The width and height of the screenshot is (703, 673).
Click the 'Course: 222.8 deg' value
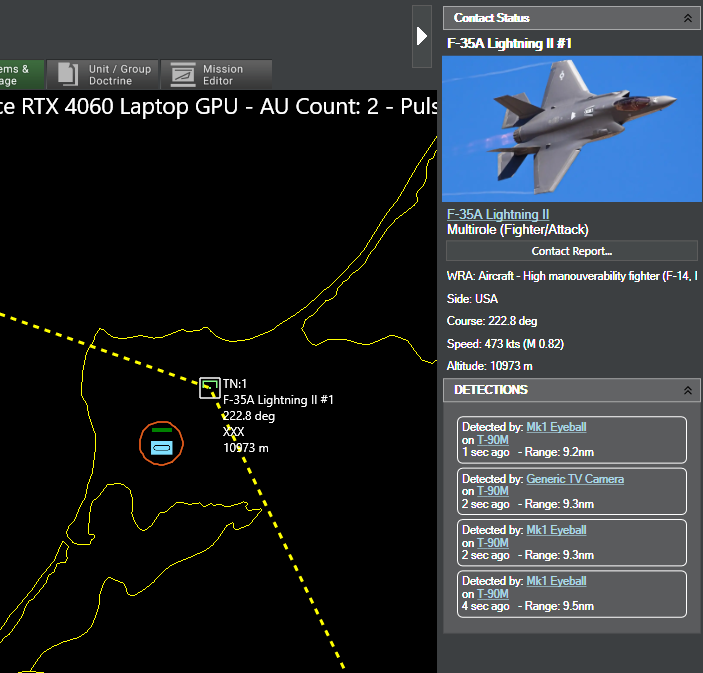pyautogui.click(x=492, y=321)
